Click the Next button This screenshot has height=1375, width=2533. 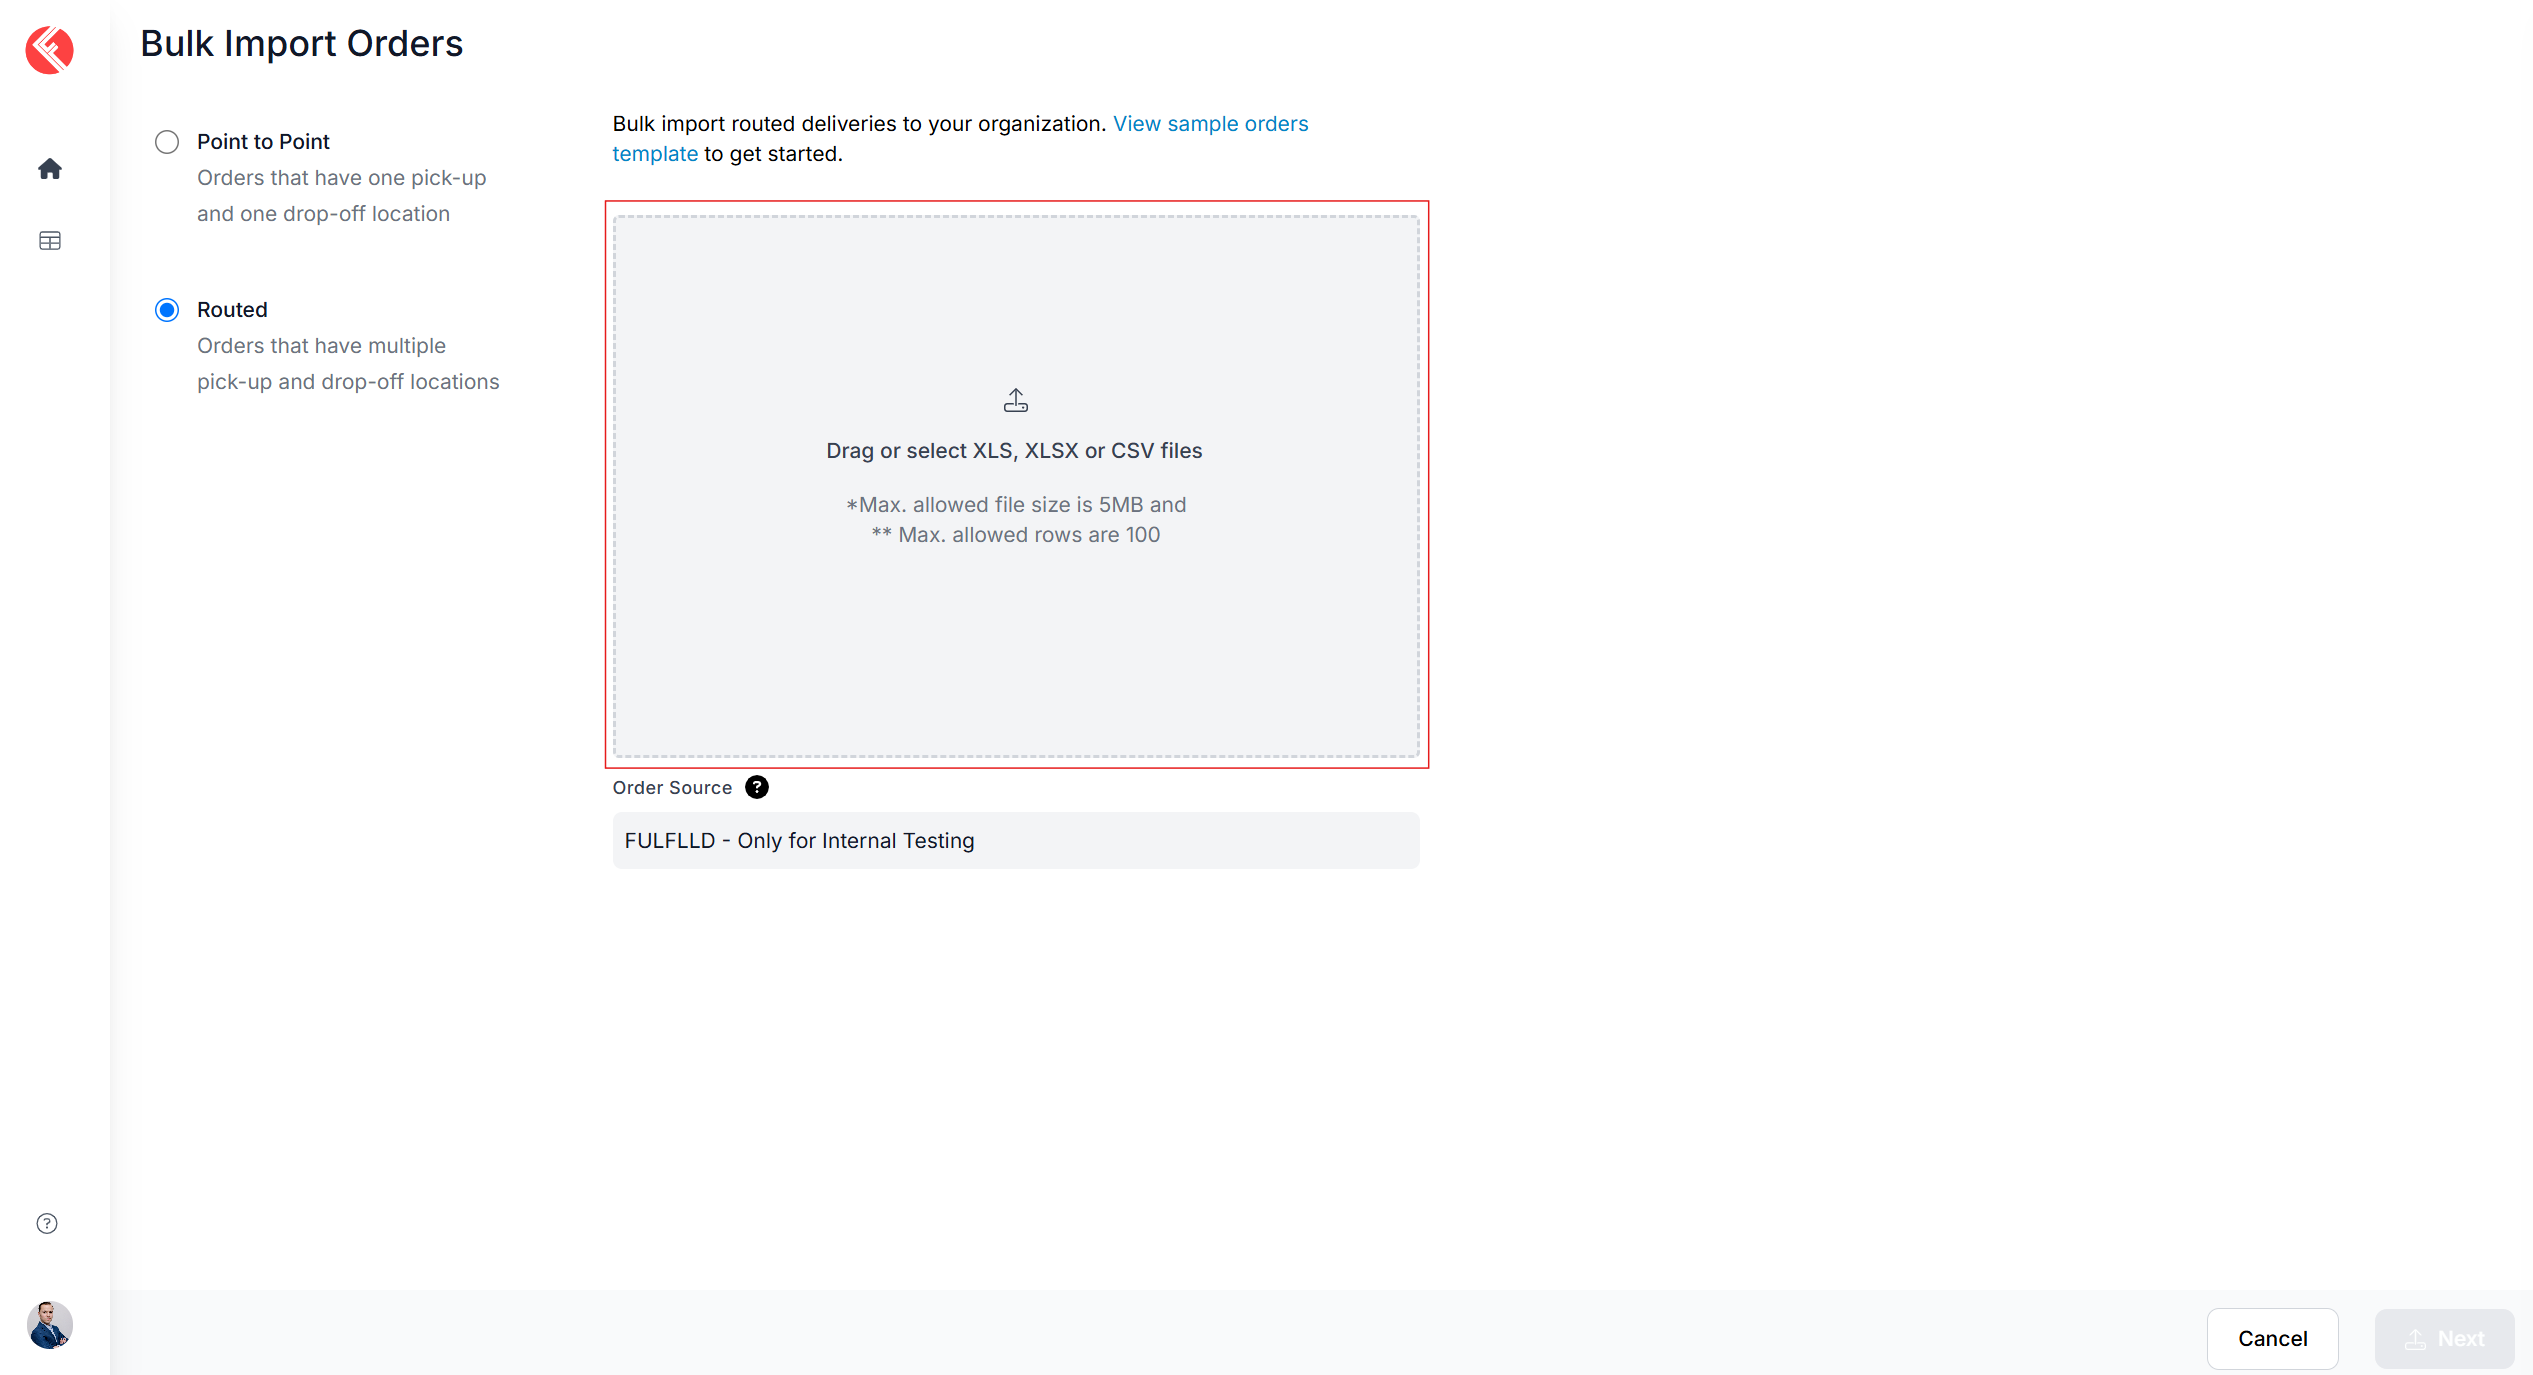tap(2444, 1339)
